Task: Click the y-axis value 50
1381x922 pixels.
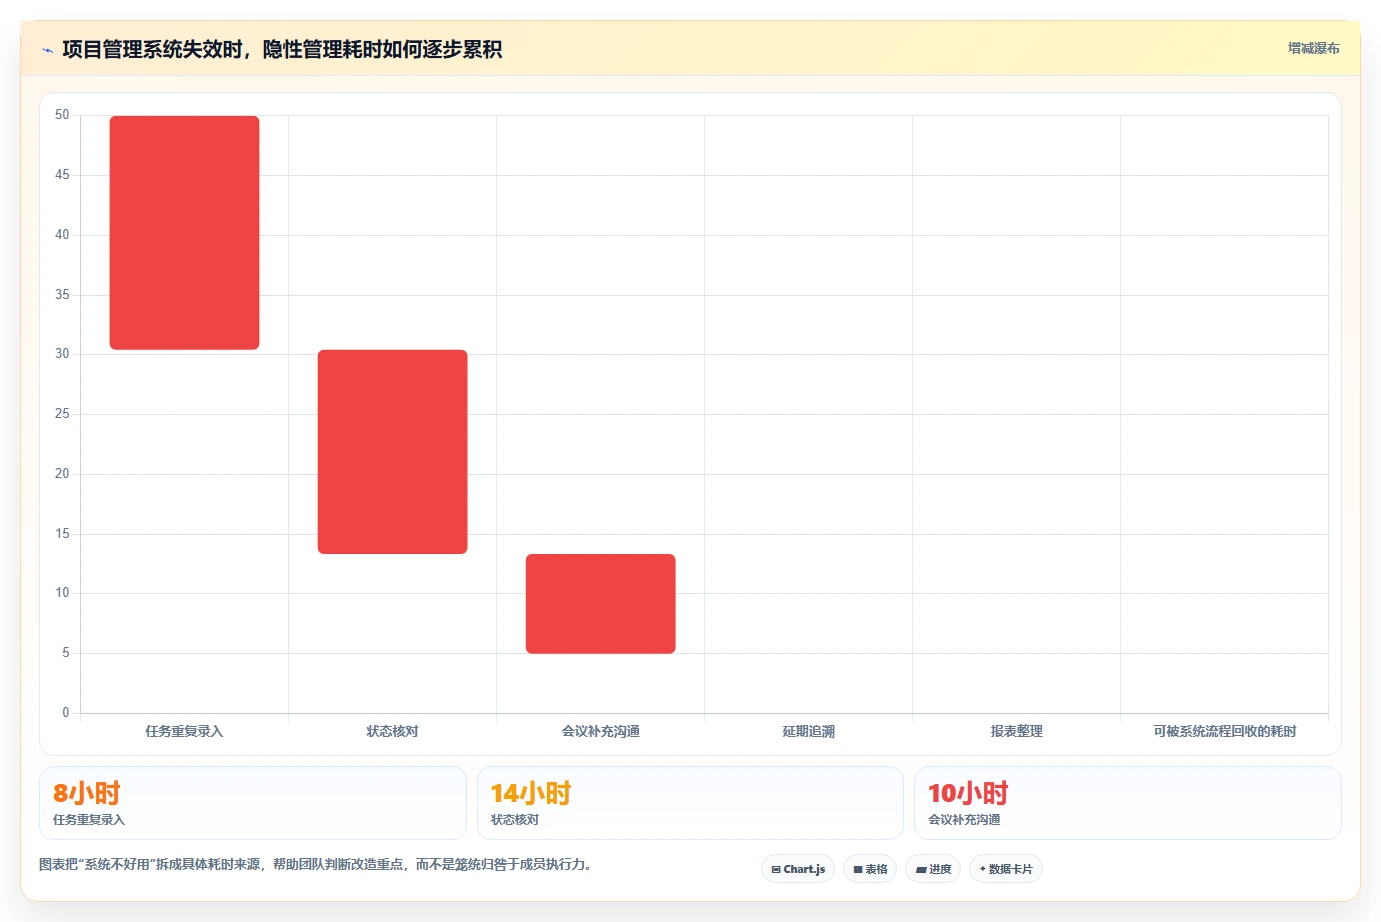Action: coord(62,115)
